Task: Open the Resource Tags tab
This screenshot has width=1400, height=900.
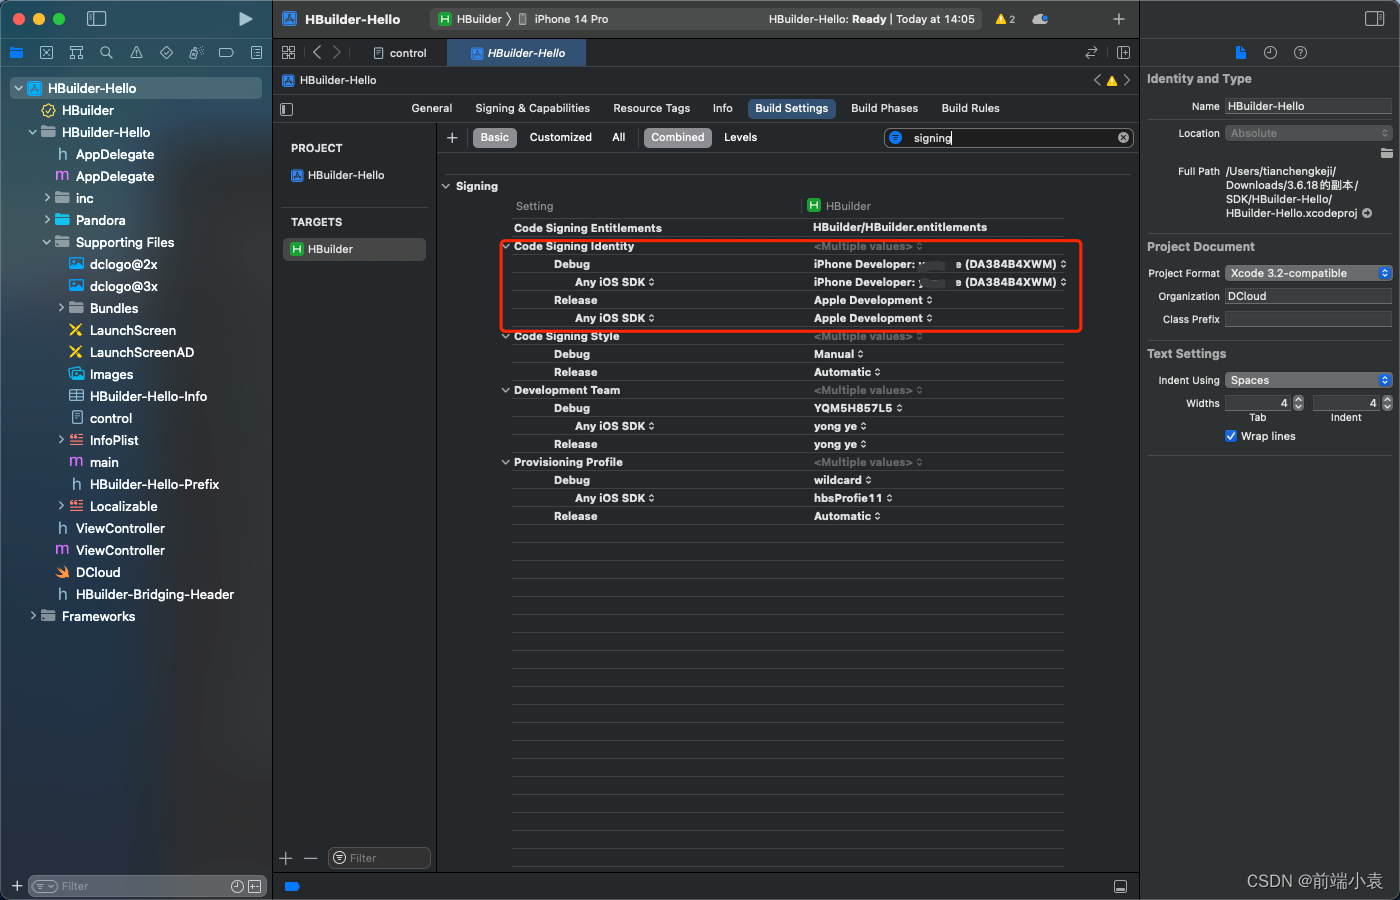Action: 651,108
